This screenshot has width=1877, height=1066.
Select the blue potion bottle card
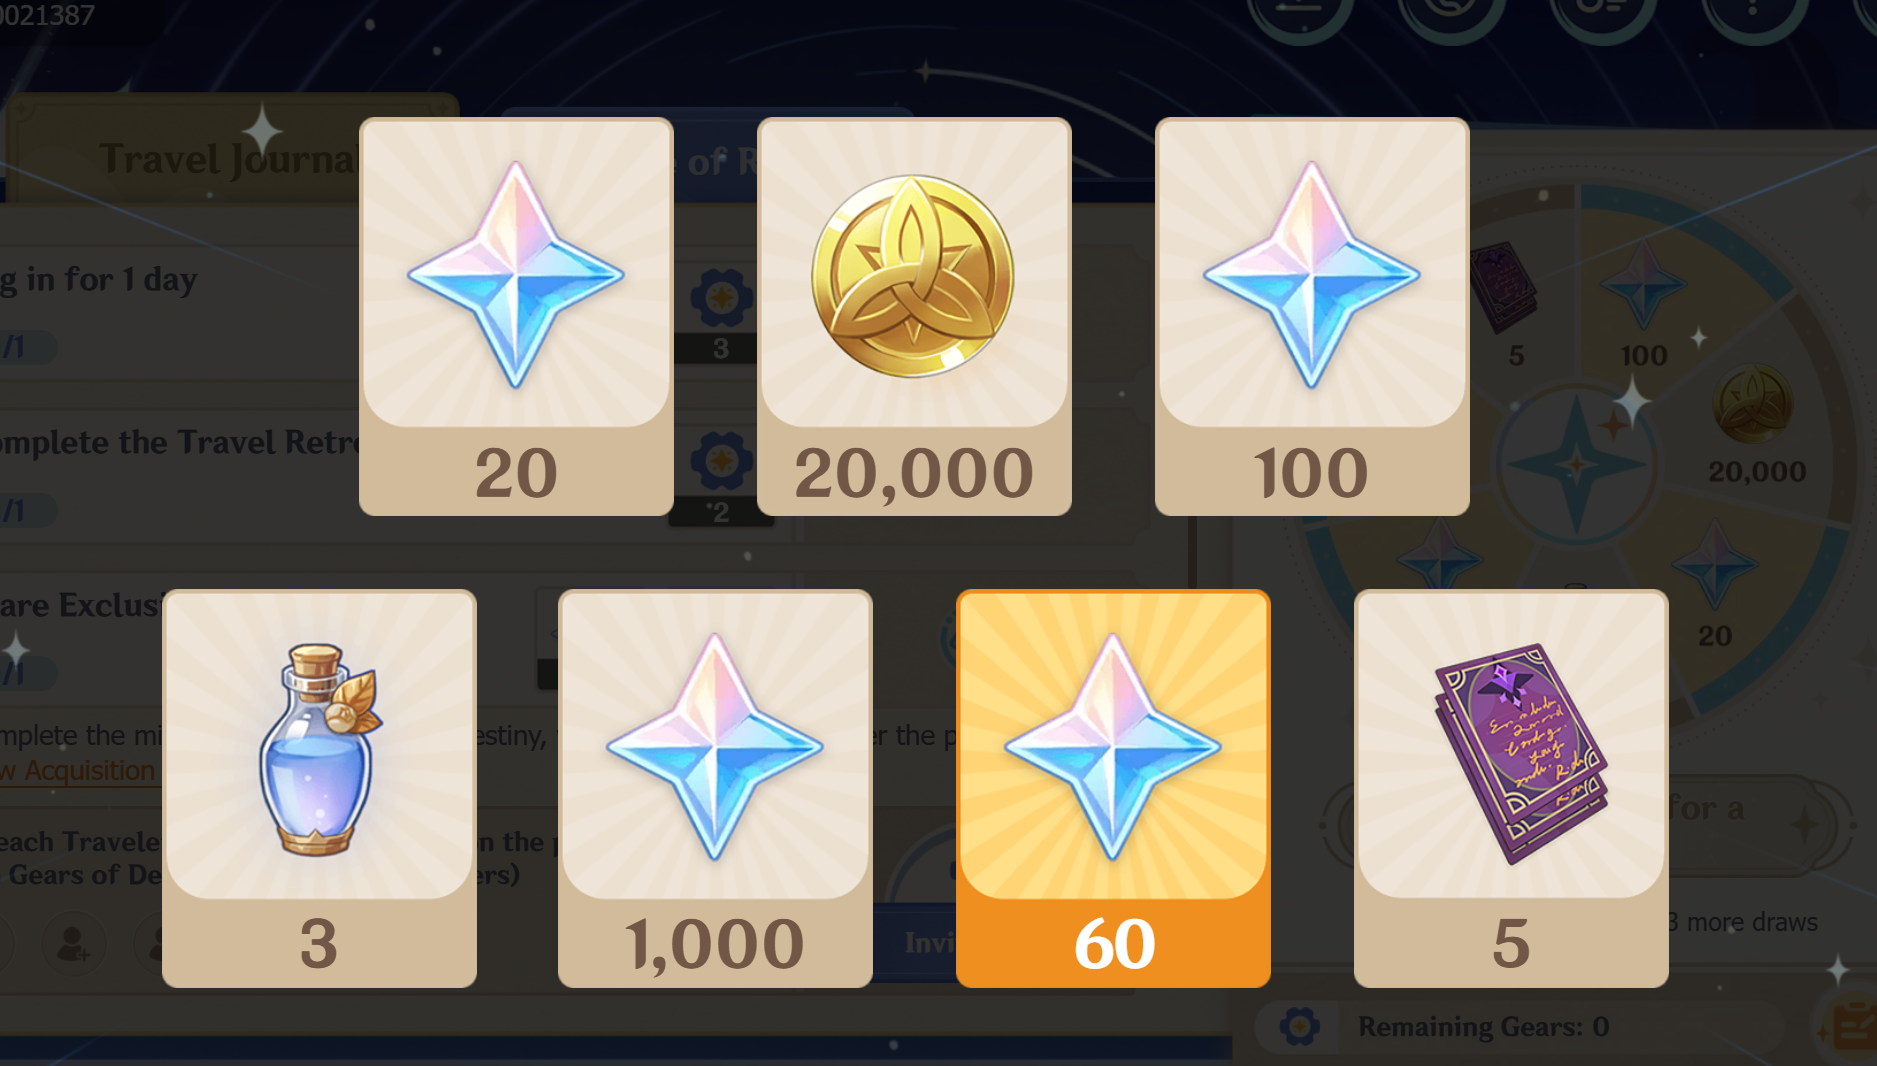pos(319,788)
